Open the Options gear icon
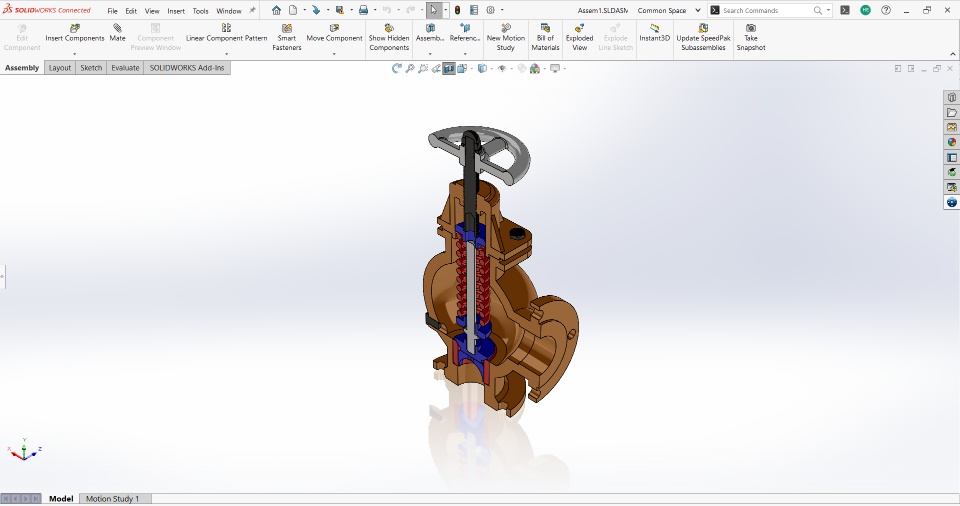Screen dimensions: 960x506 pyautogui.click(x=490, y=10)
